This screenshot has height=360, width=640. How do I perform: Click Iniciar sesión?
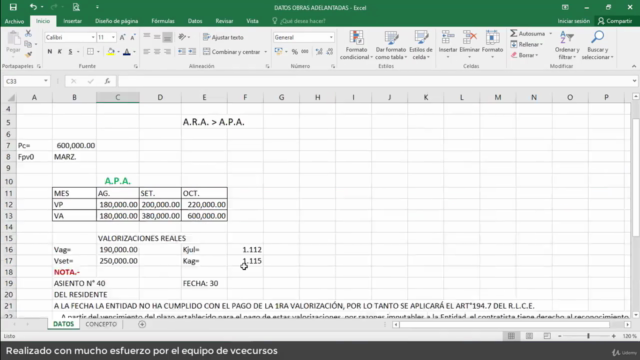click(573, 21)
